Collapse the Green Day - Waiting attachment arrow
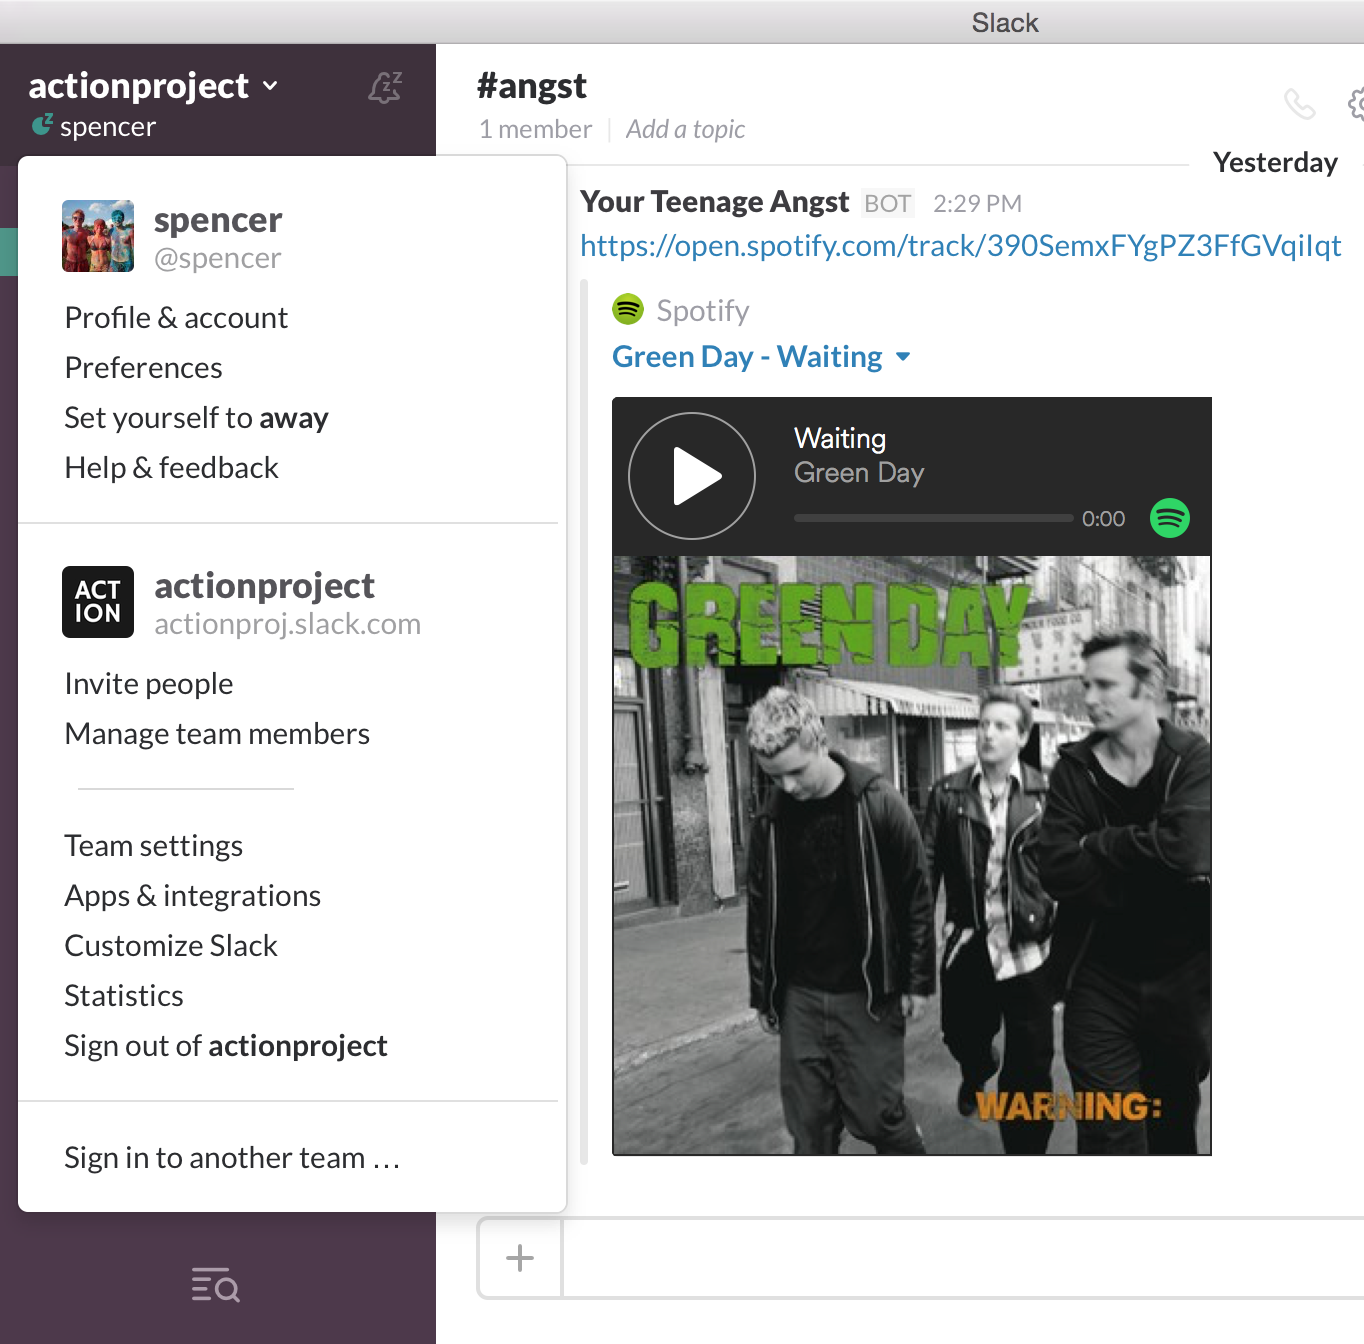 [903, 357]
